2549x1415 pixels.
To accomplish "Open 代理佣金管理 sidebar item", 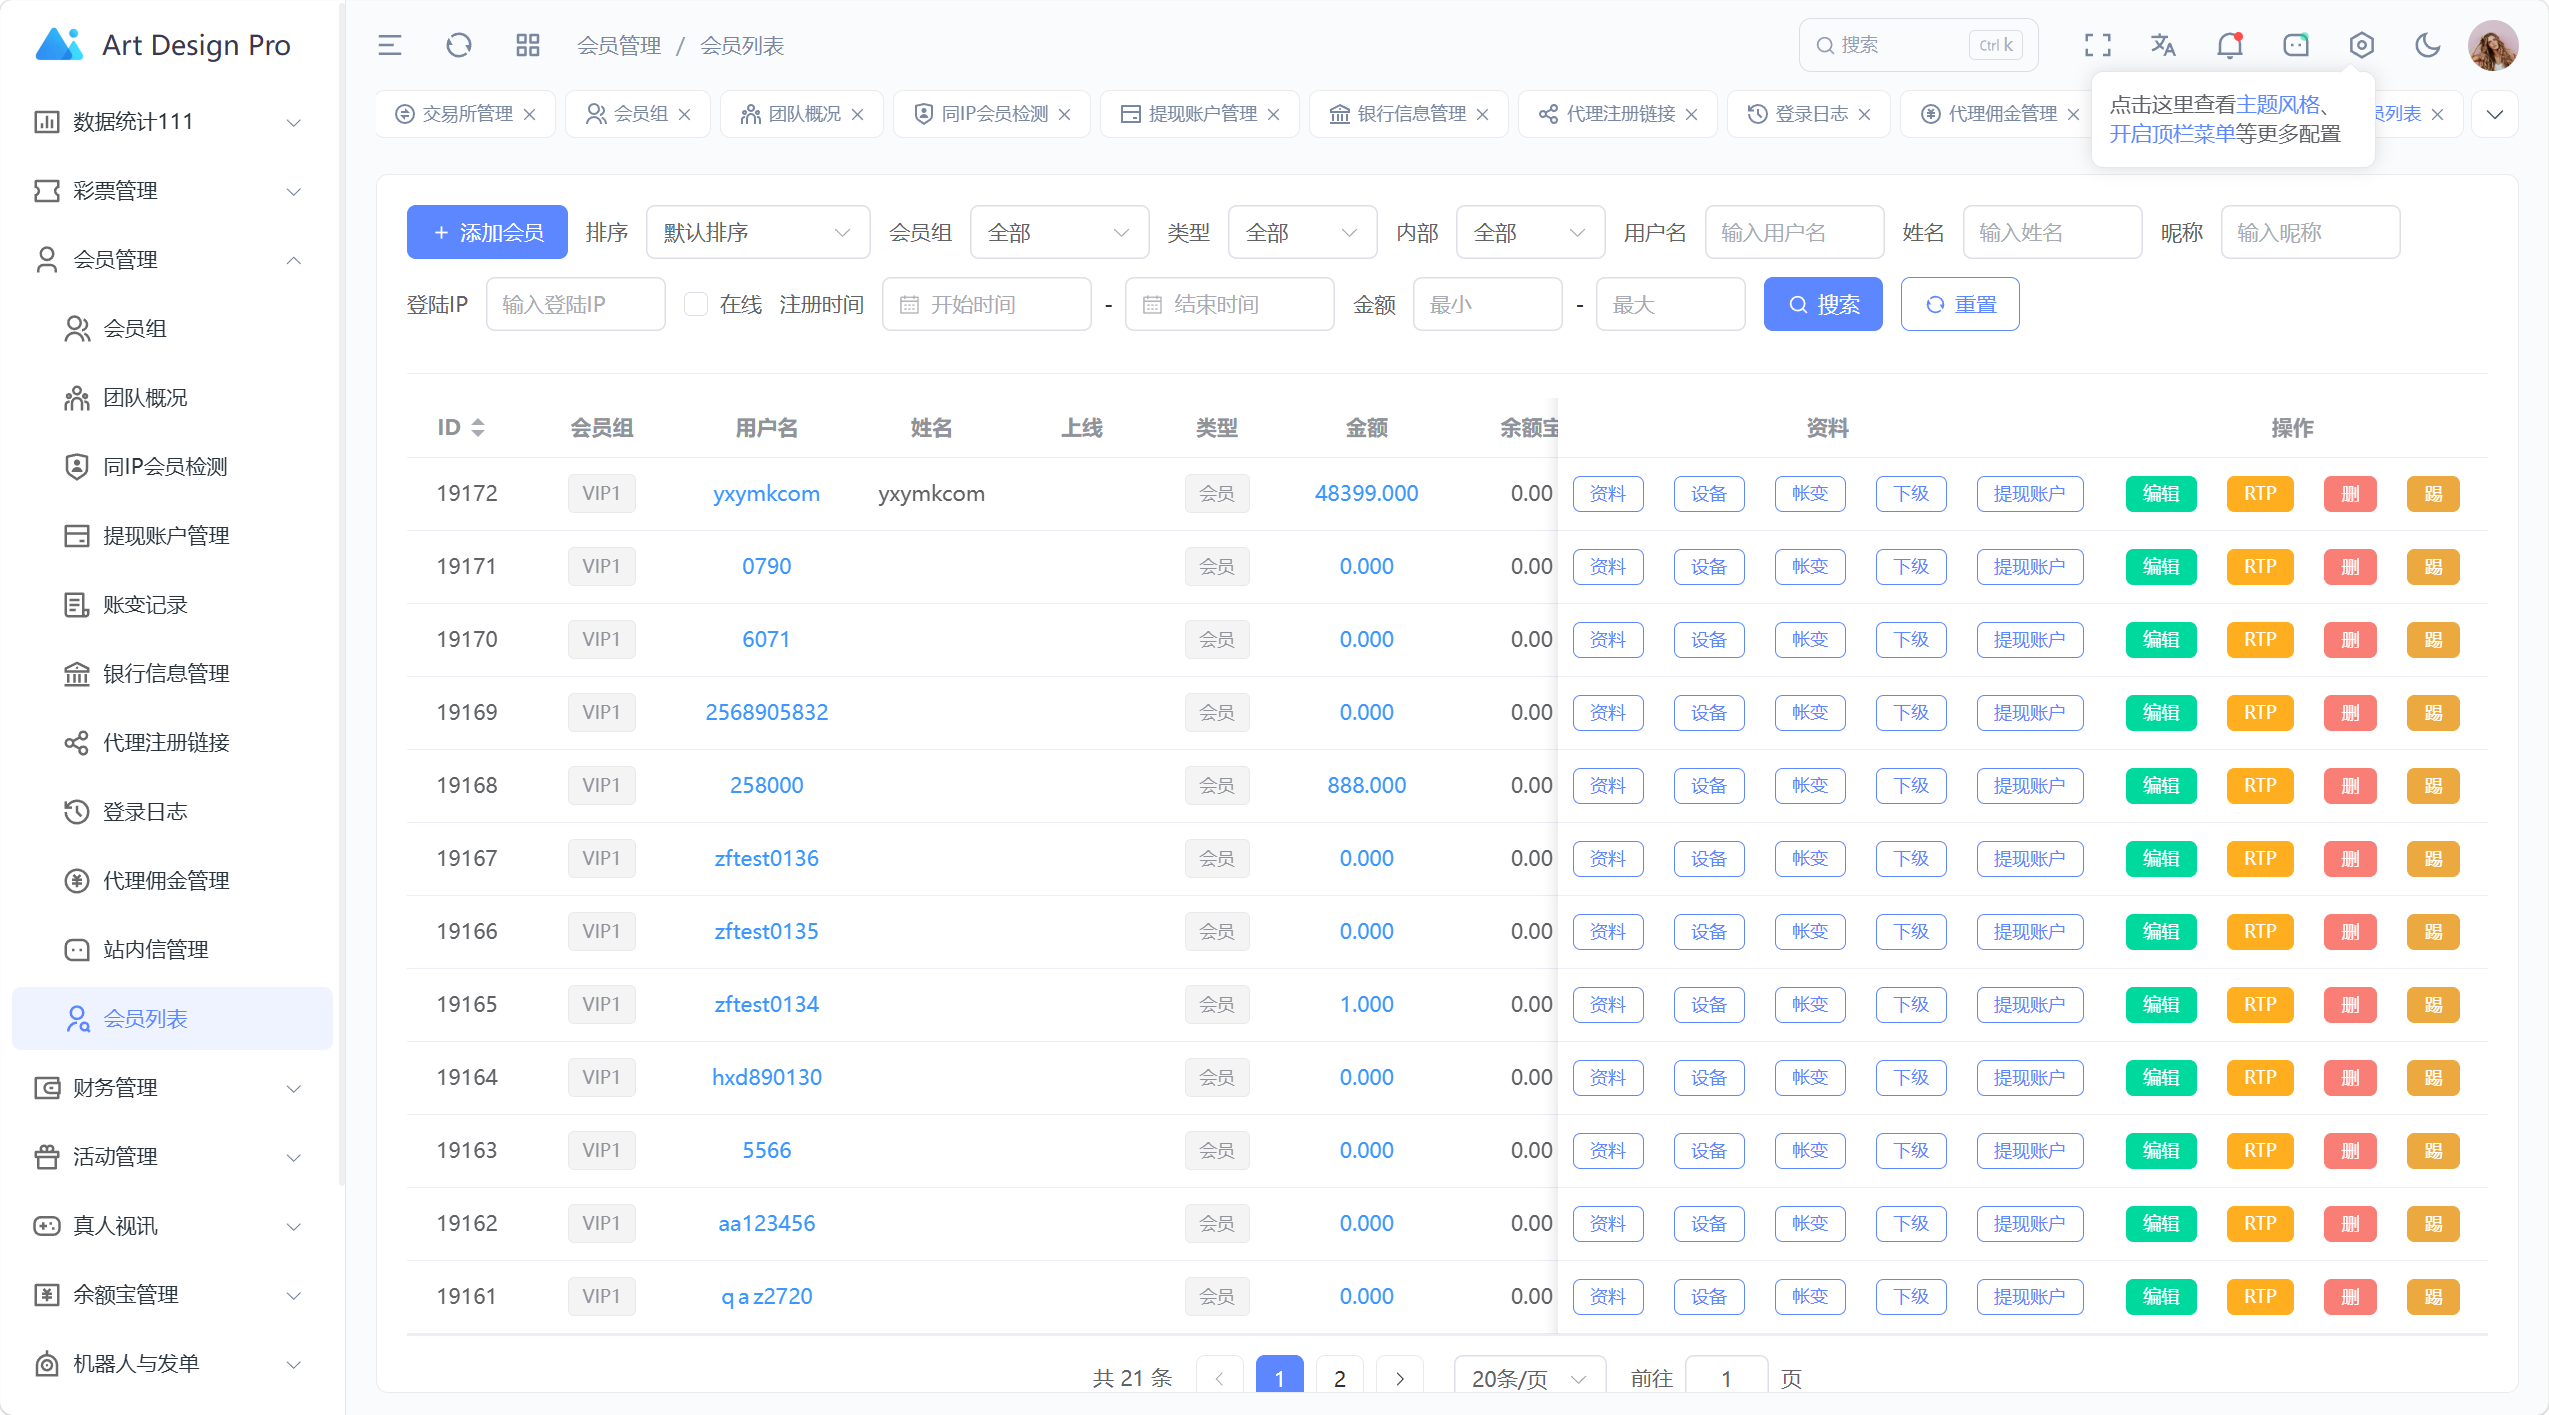I will click(172, 881).
